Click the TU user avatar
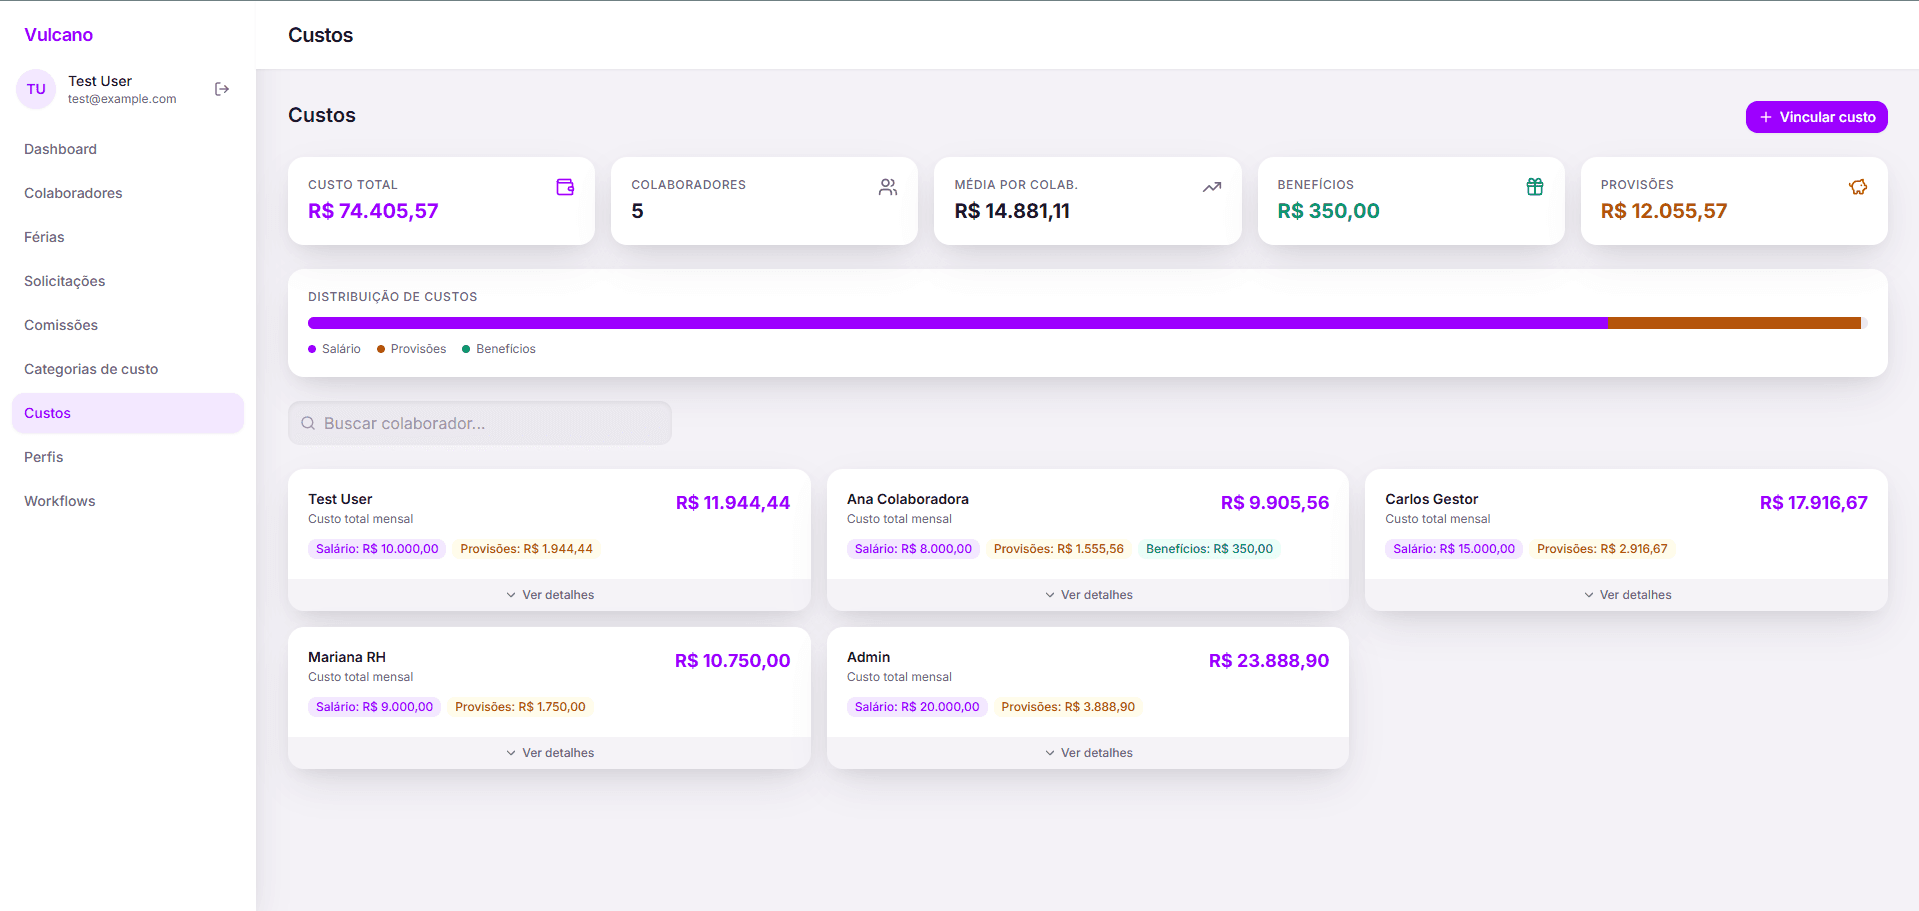The height and width of the screenshot is (911, 1919). tap(36, 89)
